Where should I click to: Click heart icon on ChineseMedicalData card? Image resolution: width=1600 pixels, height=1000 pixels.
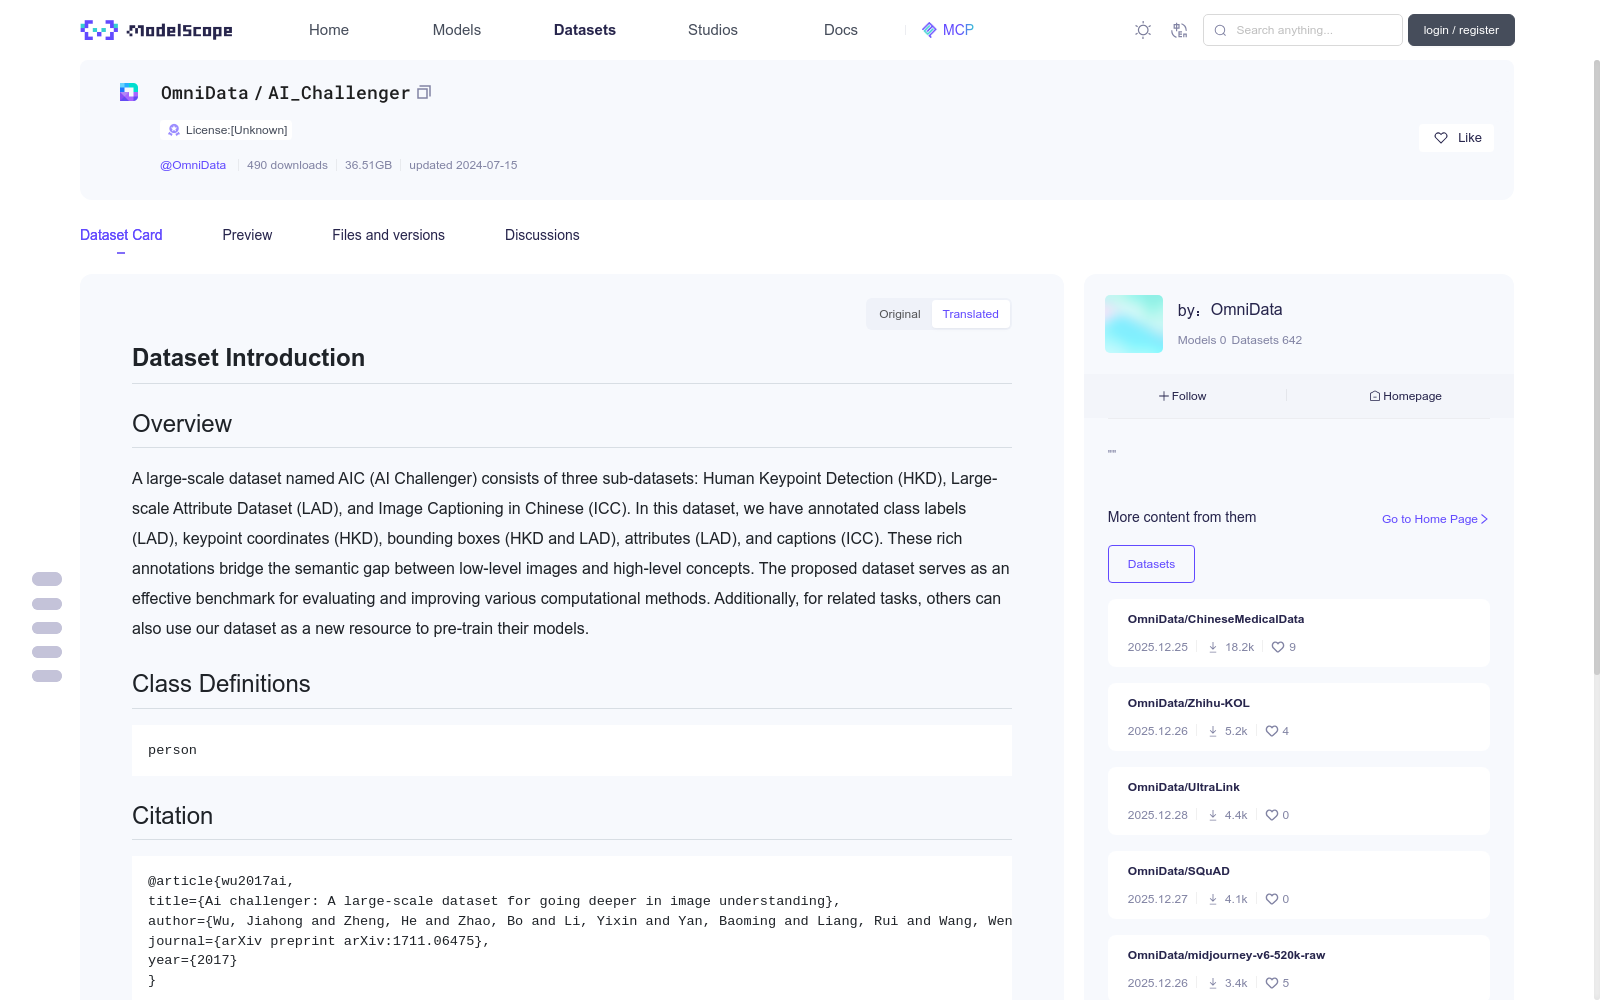click(1278, 647)
